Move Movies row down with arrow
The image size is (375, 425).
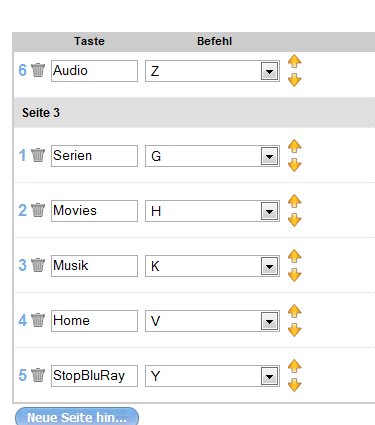pos(295,220)
